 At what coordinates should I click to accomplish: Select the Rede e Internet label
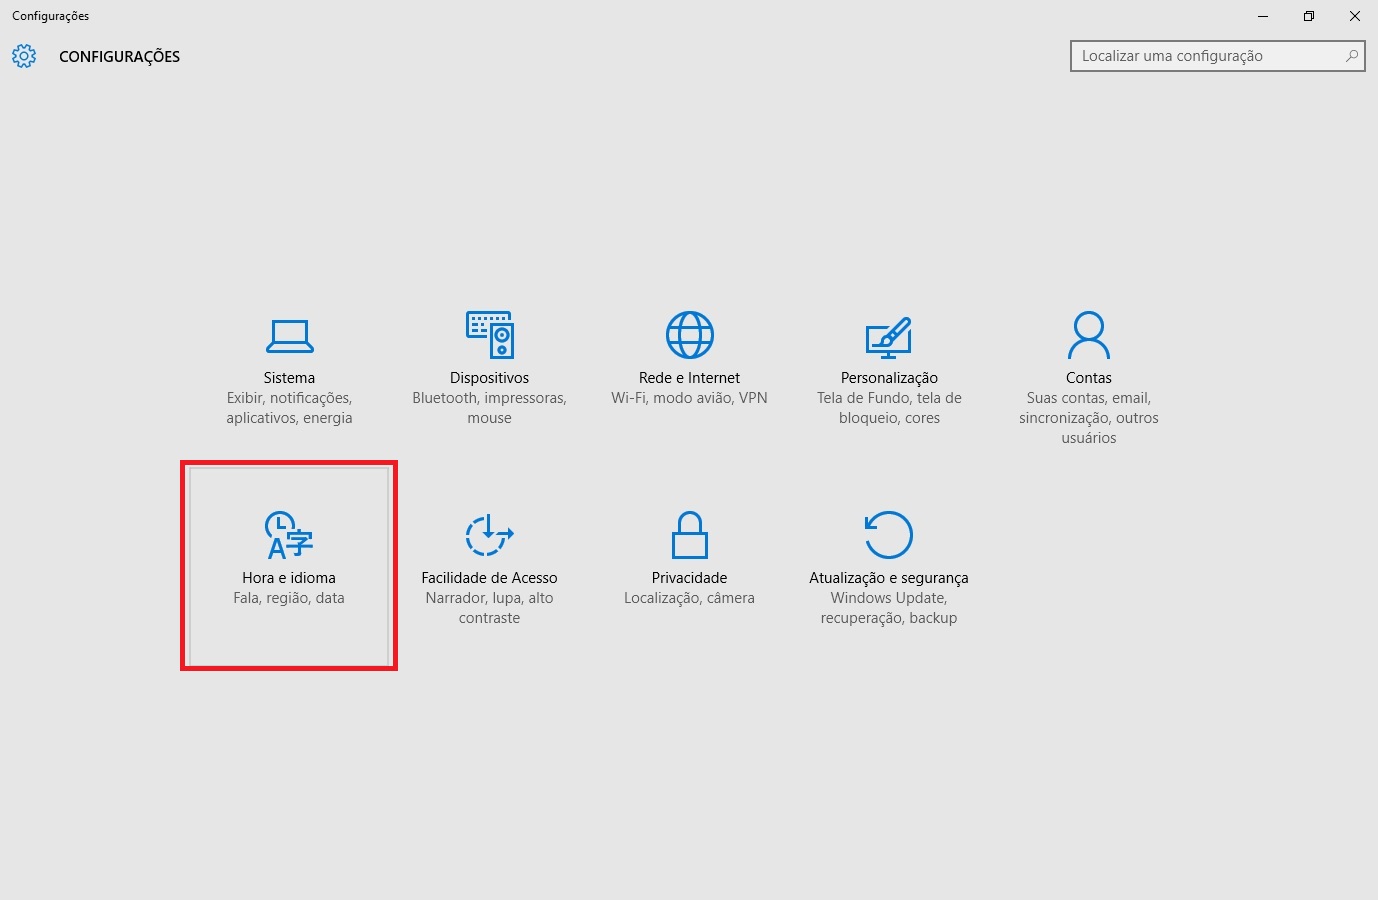point(690,378)
